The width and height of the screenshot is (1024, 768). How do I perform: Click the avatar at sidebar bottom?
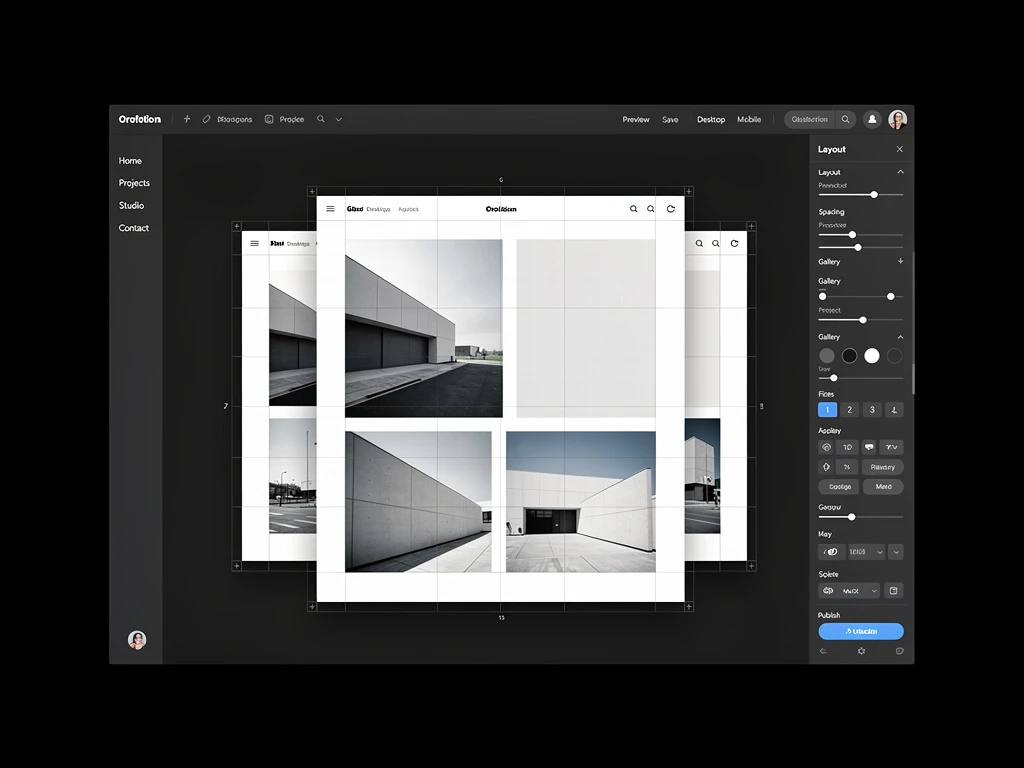(137, 640)
